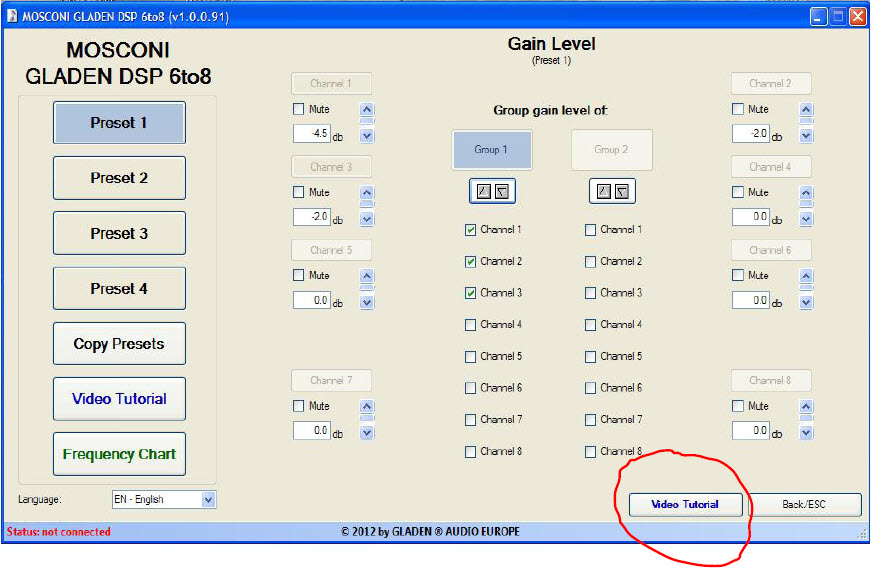
Task: Open Copy Presets
Action: click(119, 344)
